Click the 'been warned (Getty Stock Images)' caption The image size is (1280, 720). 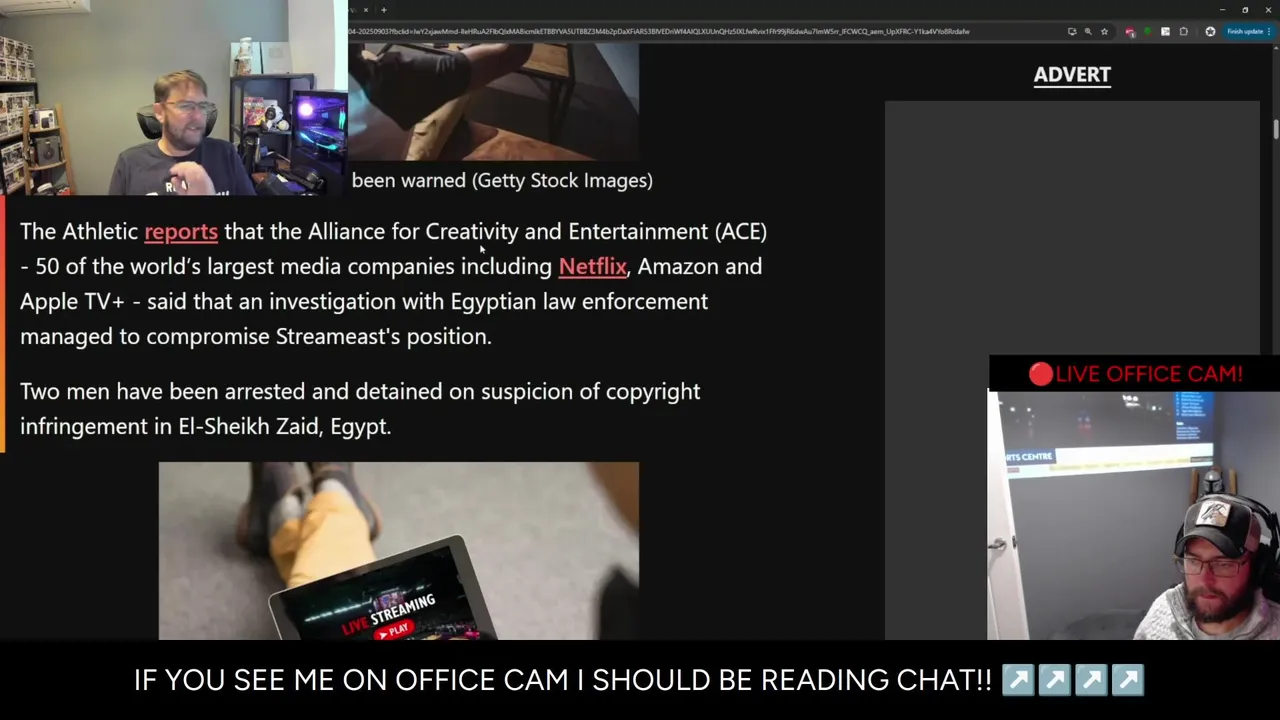(x=502, y=180)
